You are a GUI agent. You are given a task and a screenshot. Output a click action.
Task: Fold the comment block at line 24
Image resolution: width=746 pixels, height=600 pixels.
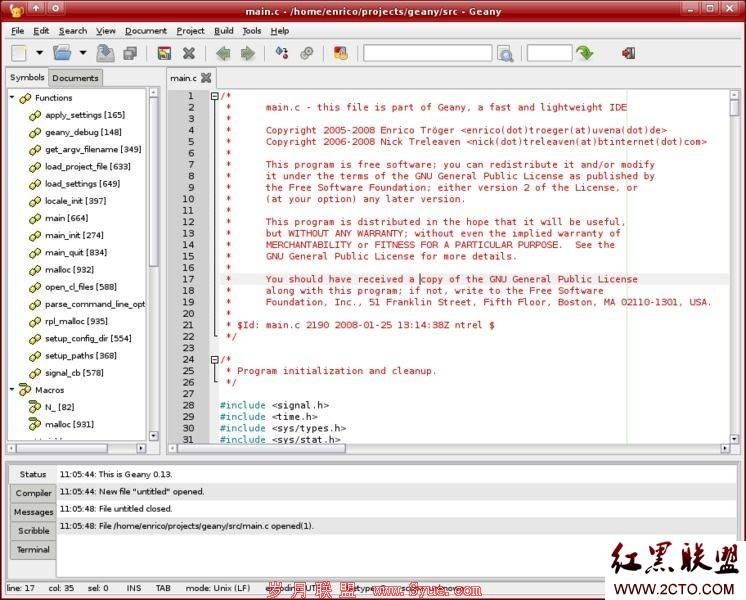coord(215,360)
